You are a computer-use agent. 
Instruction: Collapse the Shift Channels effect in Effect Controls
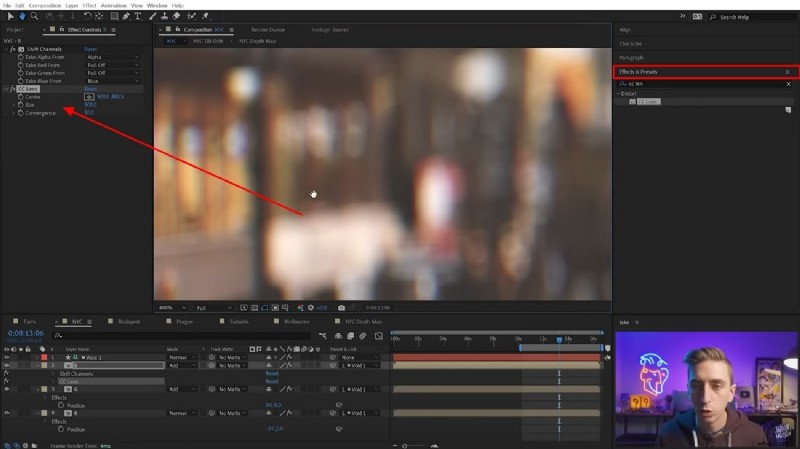tap(7, 49)
